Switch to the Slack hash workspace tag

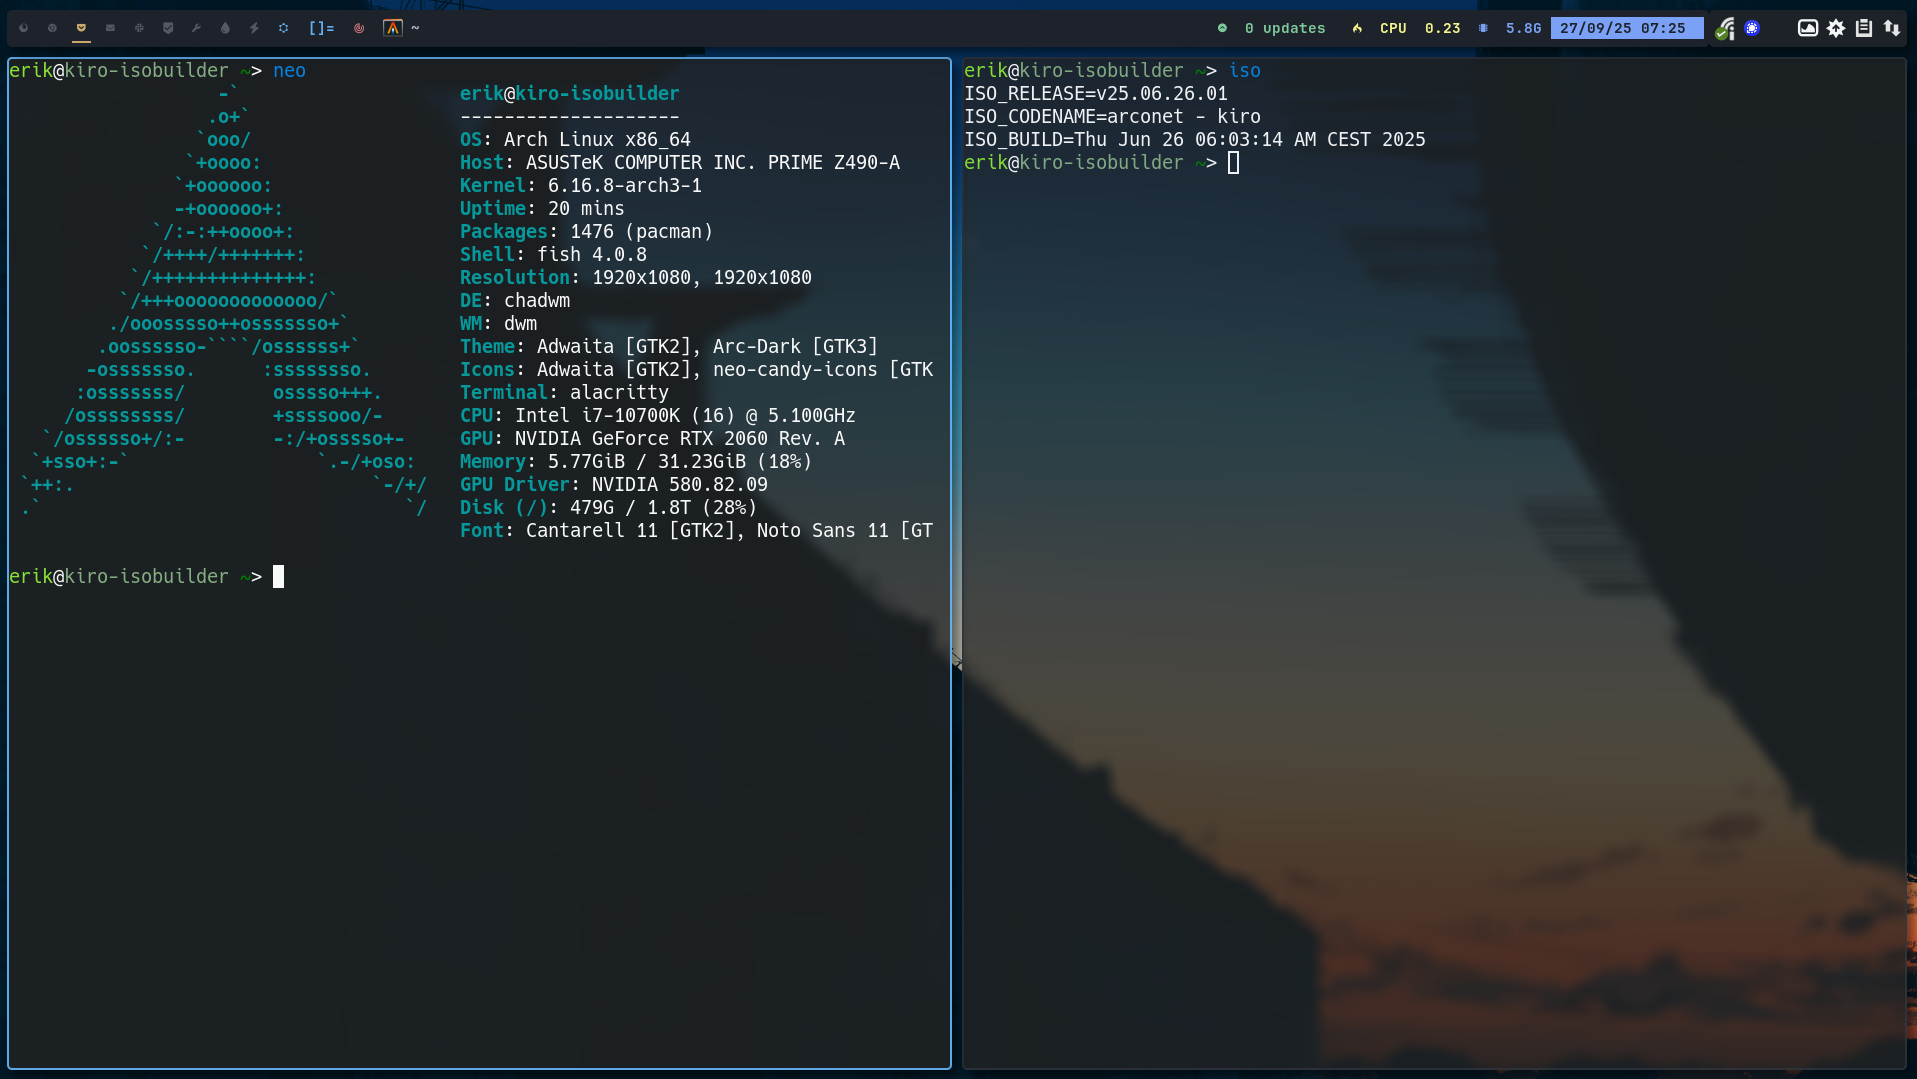point(140,28)
